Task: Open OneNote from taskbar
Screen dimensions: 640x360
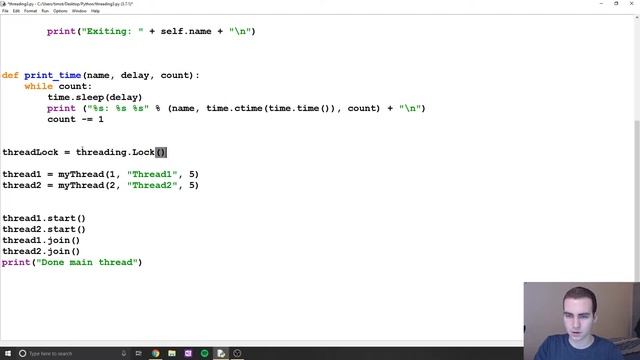Action: [x=188, y=353]
